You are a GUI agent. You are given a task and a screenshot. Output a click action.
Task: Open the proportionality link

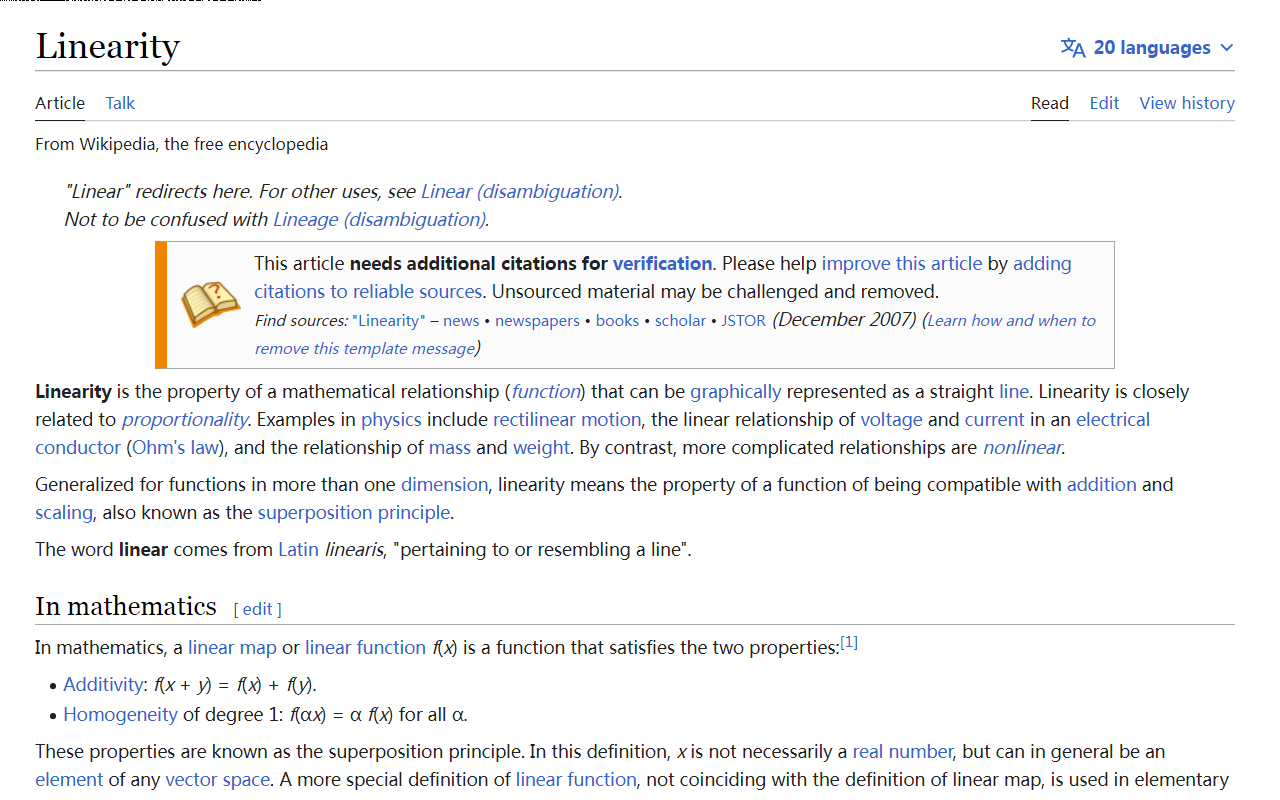point(185,419)
